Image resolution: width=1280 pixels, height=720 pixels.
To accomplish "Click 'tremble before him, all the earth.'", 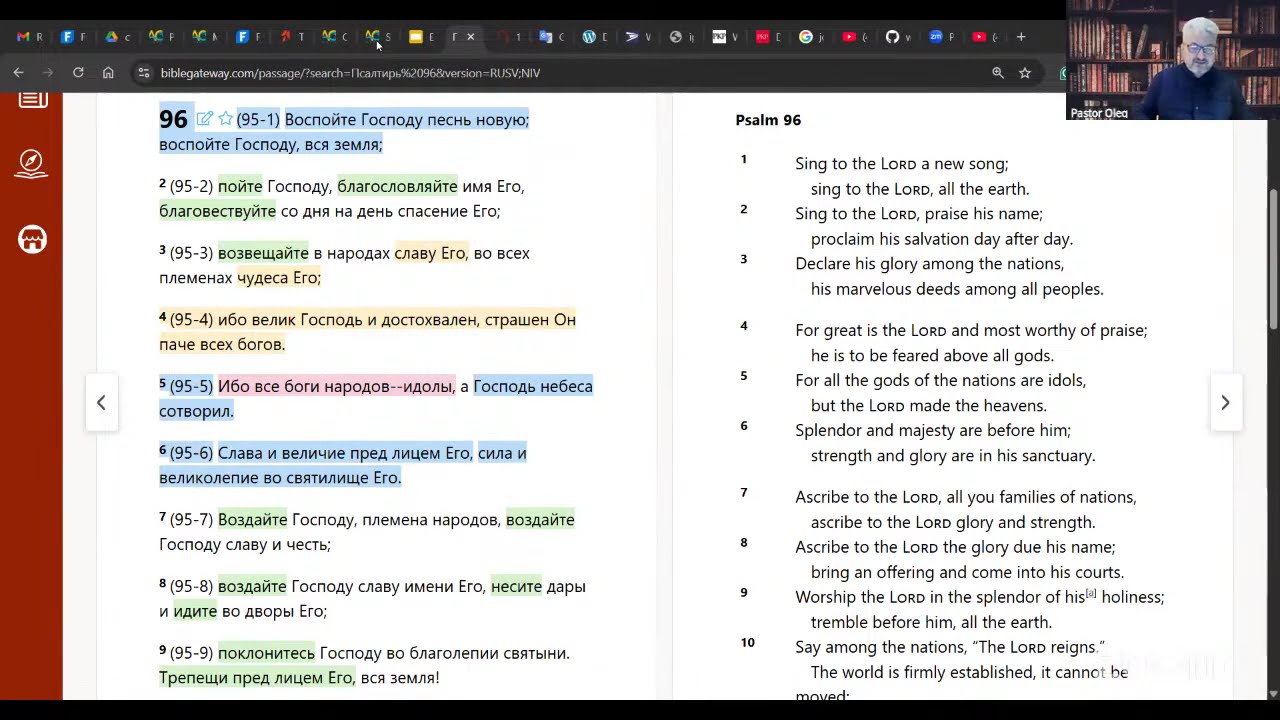I will pyautogui.click(x=931, y=622).
